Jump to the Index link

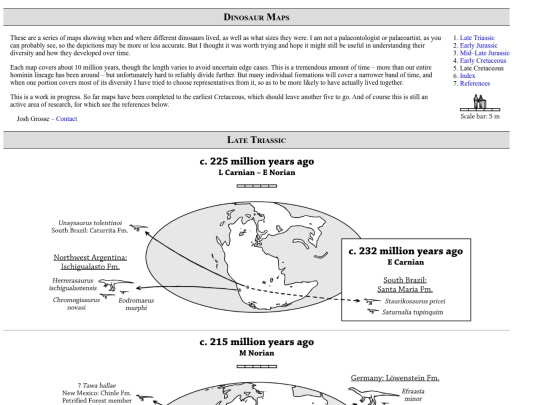tap(467, 76)
